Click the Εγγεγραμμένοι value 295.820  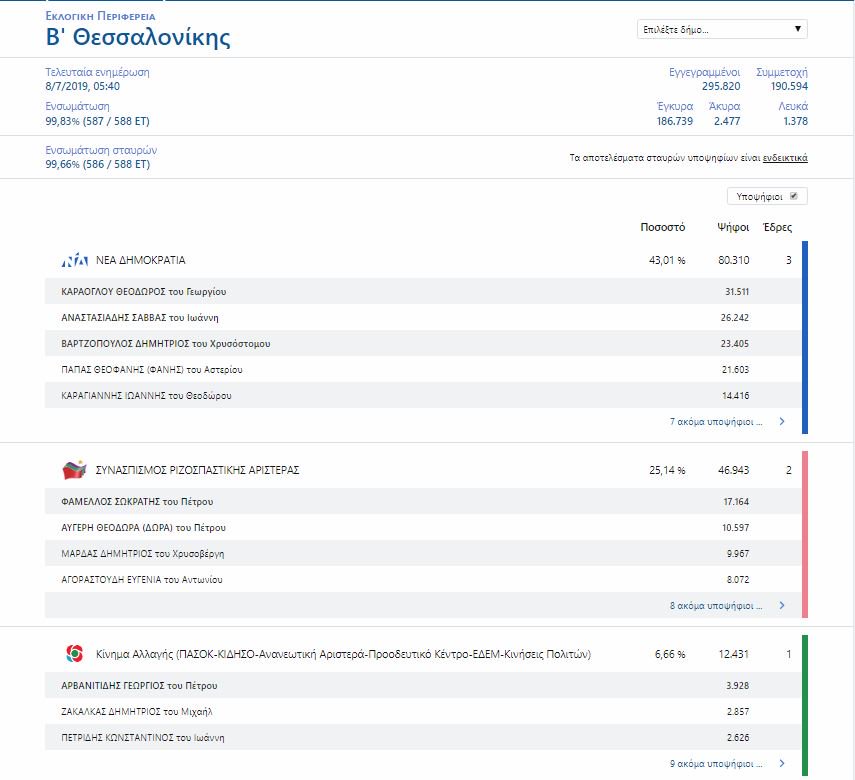pyautogui.click(x=721, y=86)
